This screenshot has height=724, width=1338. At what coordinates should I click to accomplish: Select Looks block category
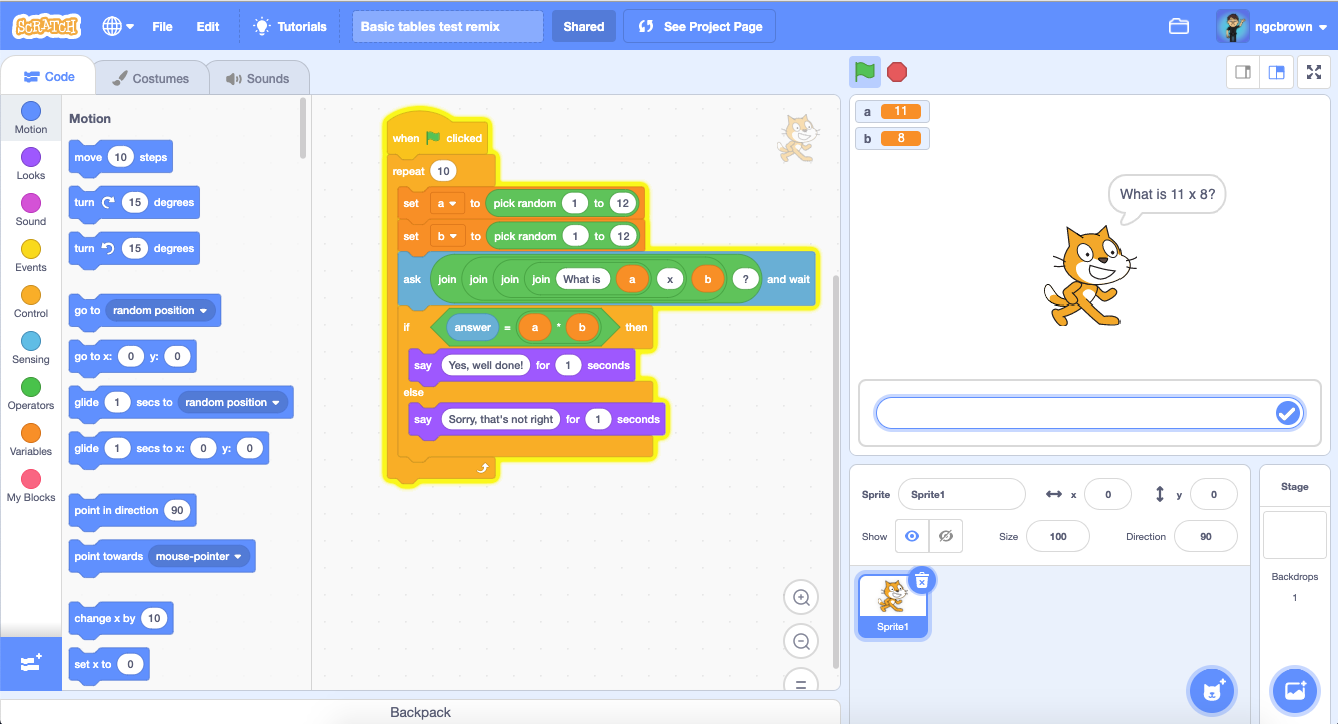31,164
